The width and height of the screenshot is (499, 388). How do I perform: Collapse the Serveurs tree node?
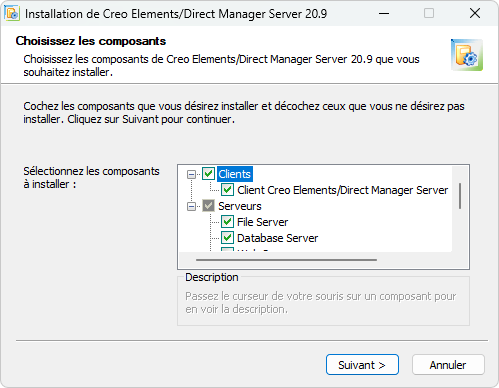pyautogui.click(x=191, y=206)
